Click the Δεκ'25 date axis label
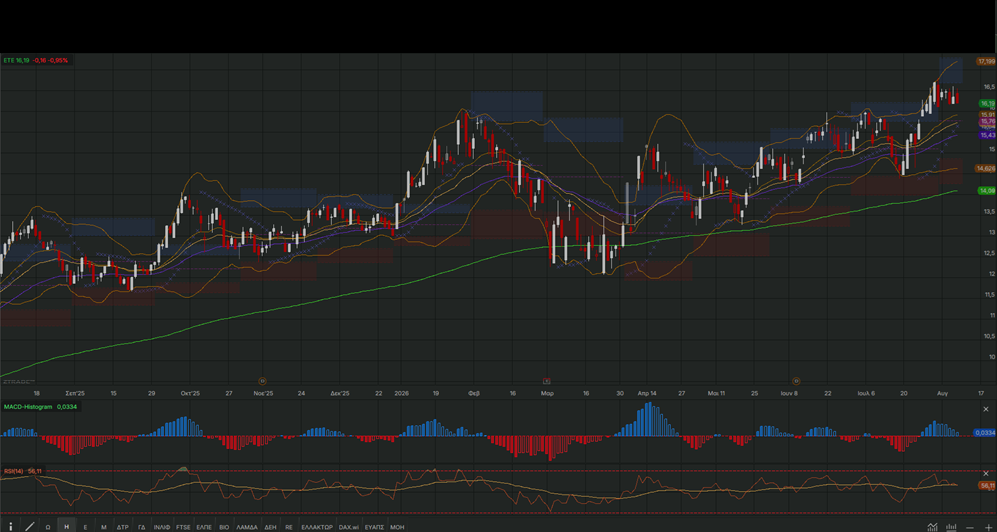Screen dimensions: 997x532 coord(340,393)
